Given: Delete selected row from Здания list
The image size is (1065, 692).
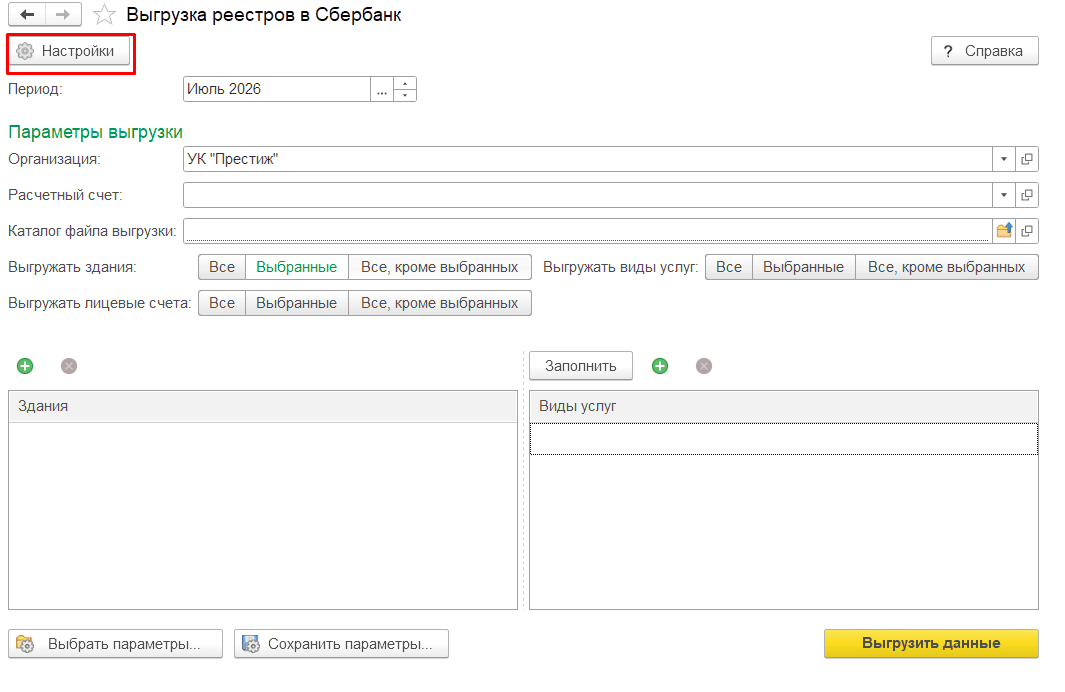Looking at the screenshot, I should [69, 366].
